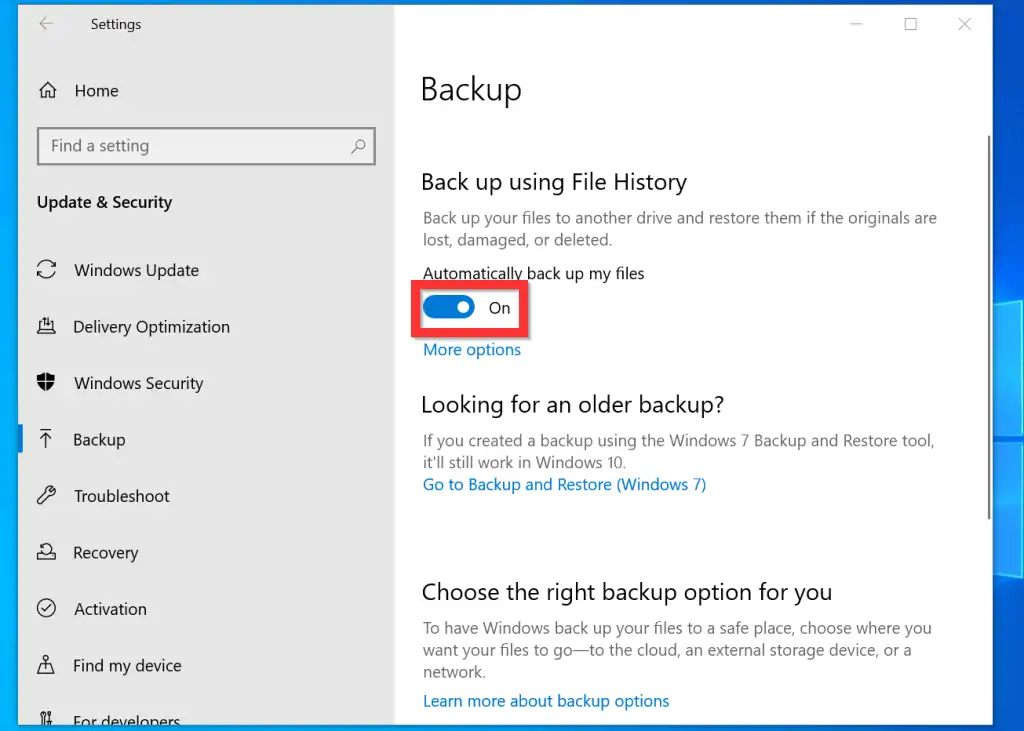
Task: Click the Backup page heading
Action: (x=471, y=89)
